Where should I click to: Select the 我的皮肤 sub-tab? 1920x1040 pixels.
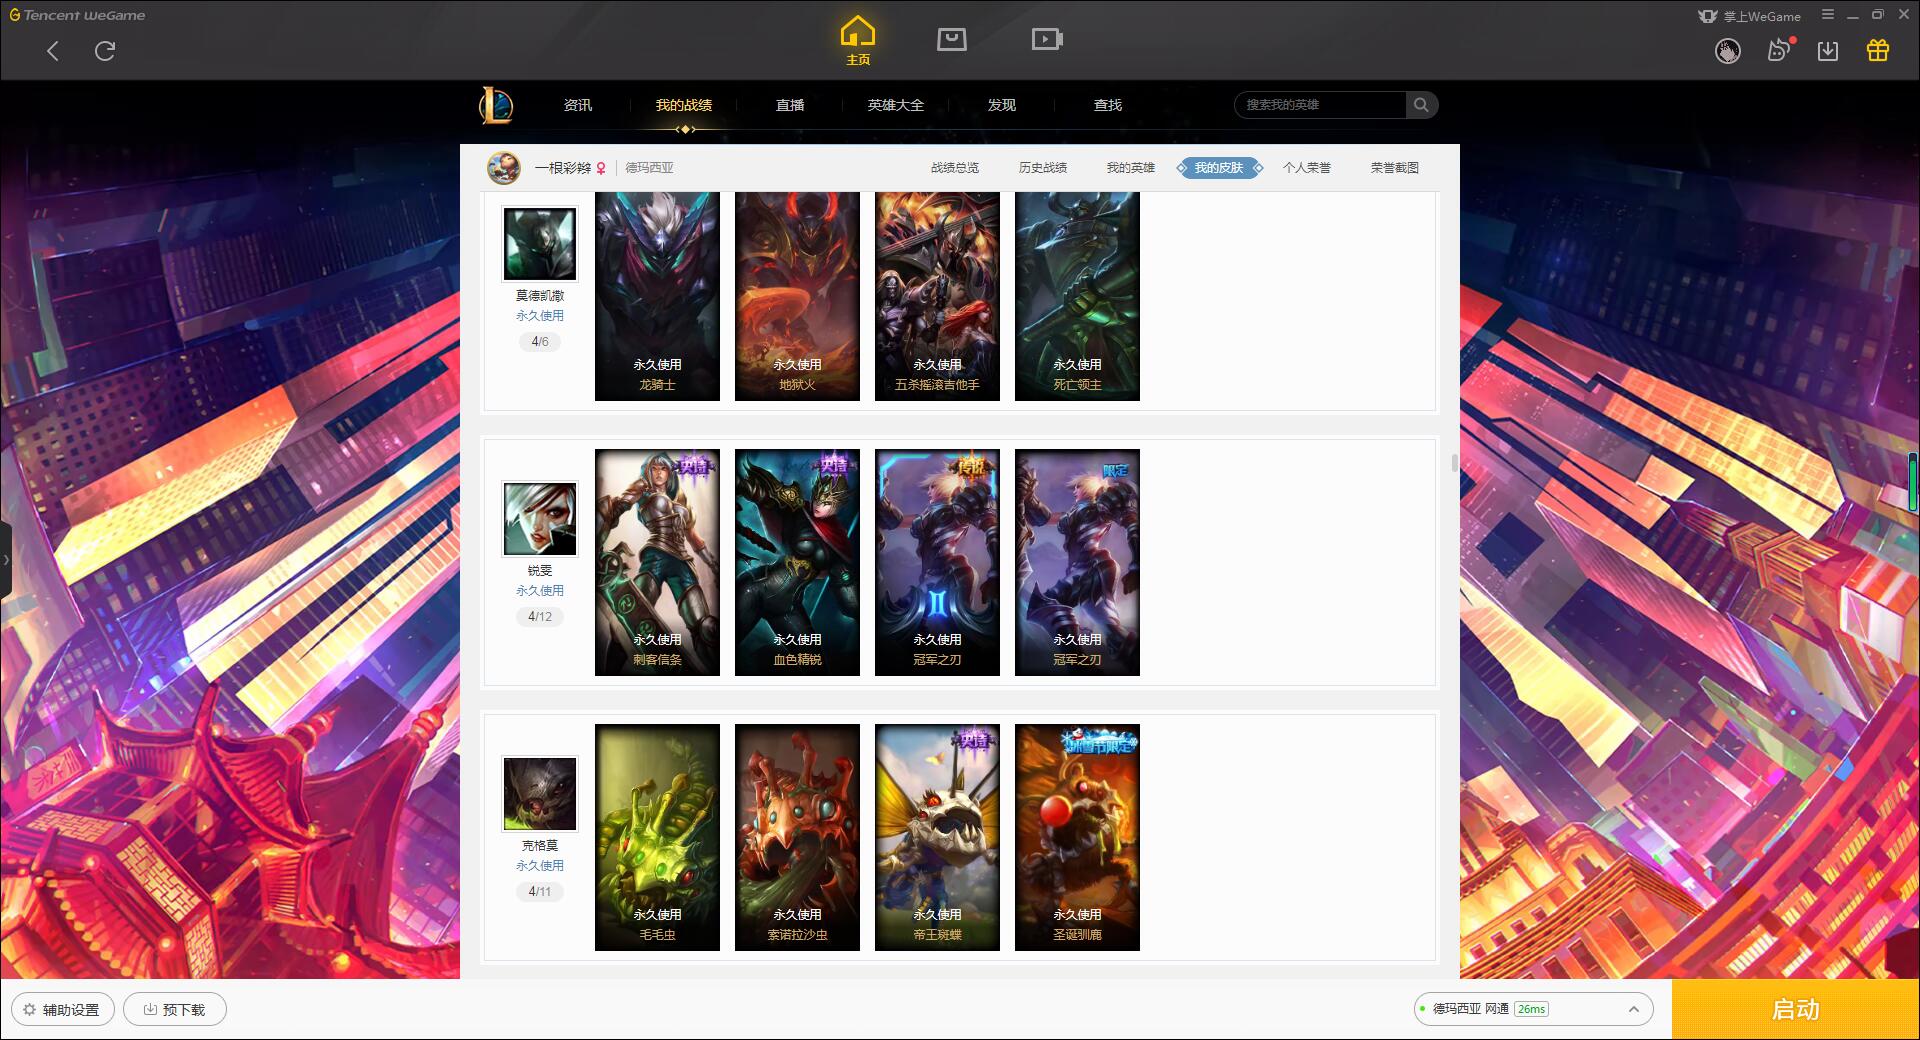(x=1219, y=168)
